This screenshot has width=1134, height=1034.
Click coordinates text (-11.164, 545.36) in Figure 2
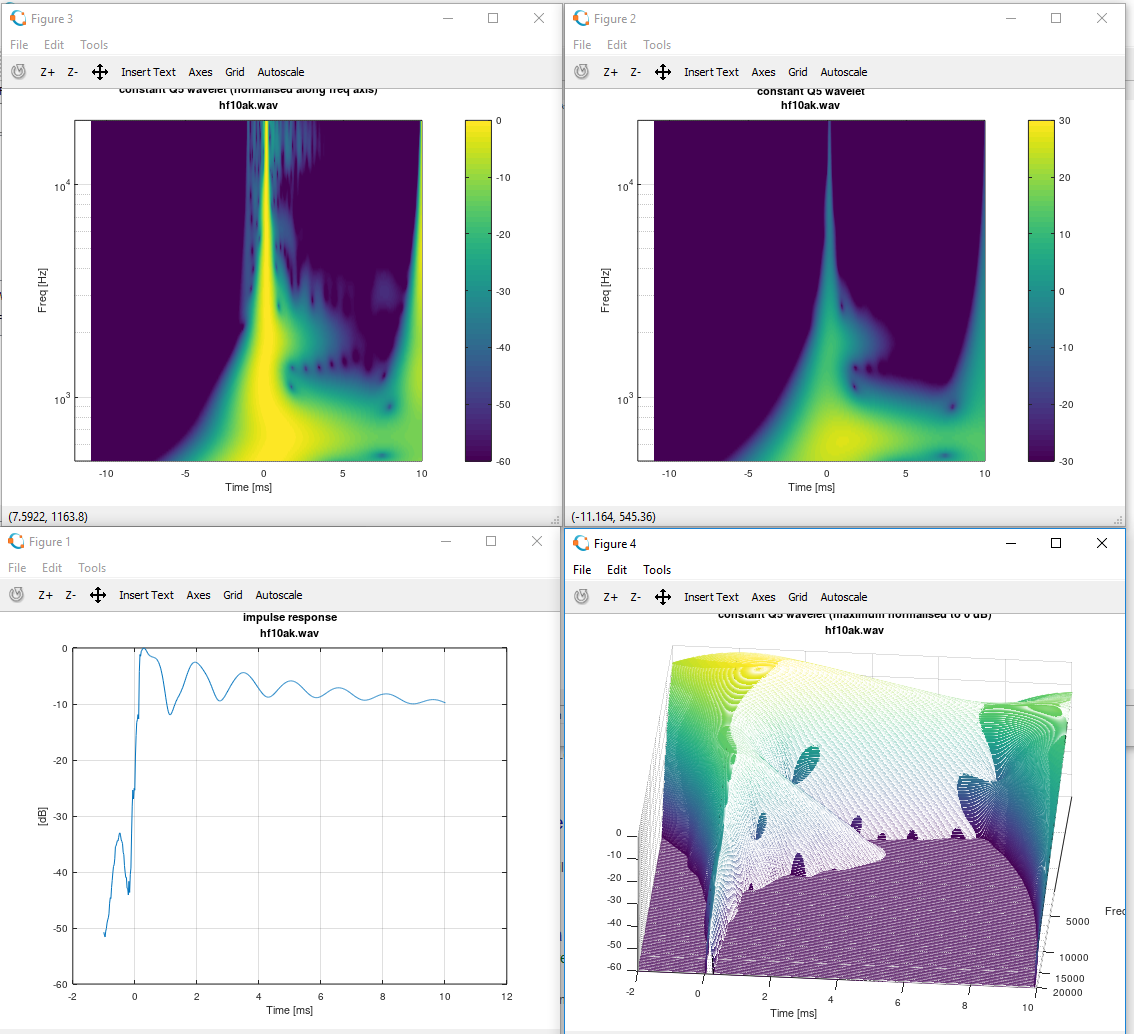coord(613,516)
